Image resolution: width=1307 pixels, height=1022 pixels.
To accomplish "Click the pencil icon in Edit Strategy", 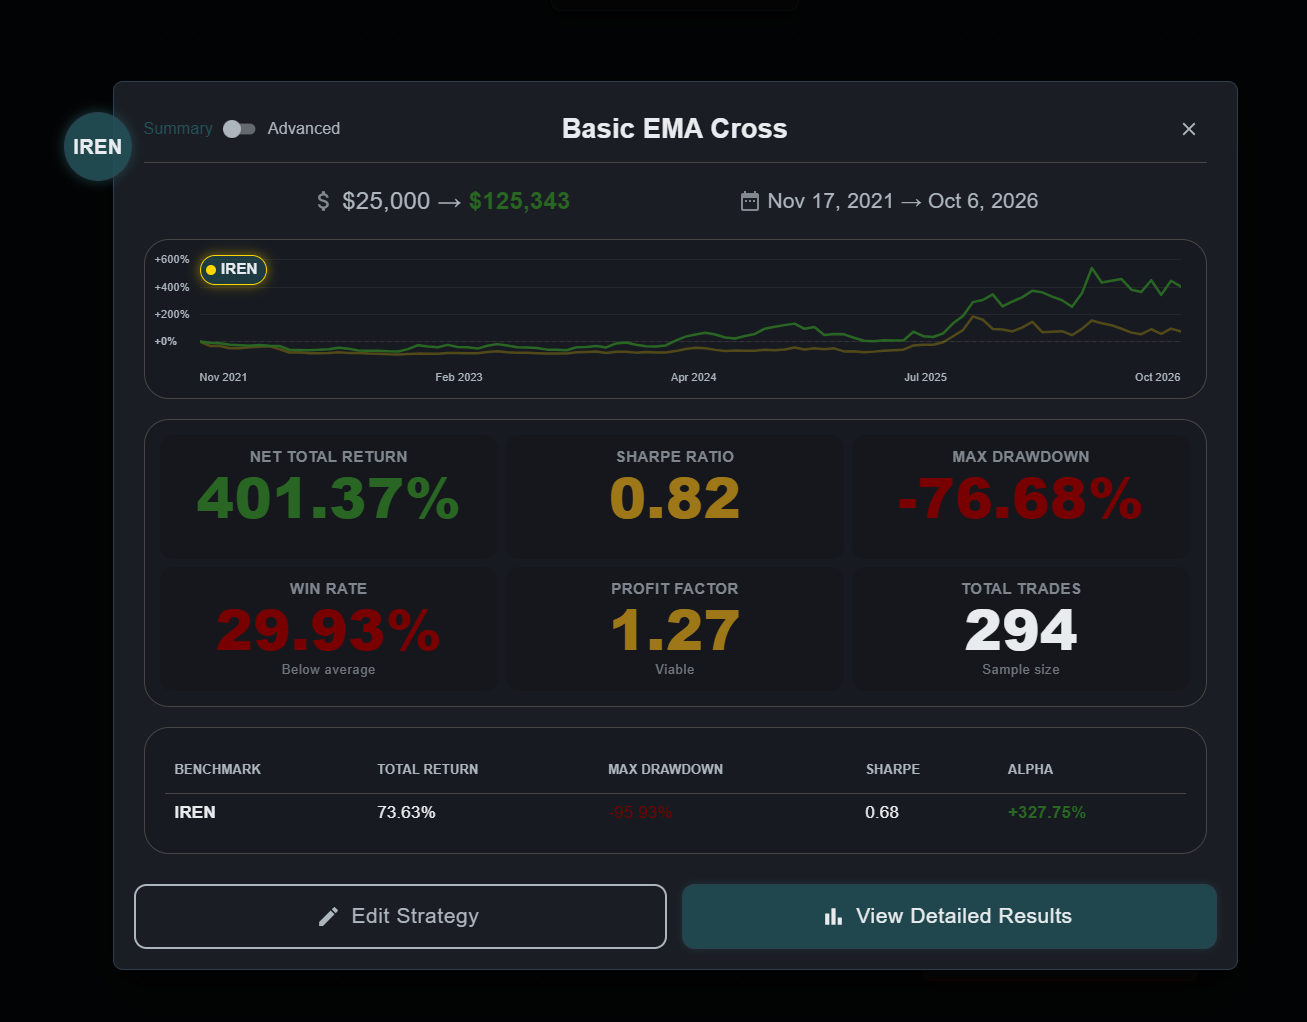I will coord(328,917).
